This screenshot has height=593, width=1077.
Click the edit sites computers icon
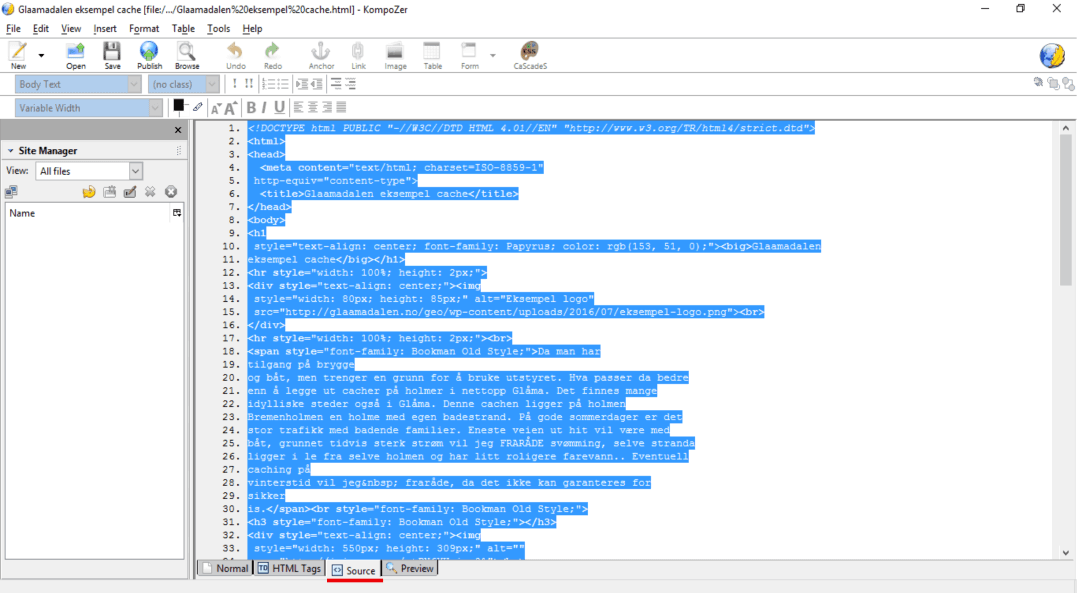[12, 192]
